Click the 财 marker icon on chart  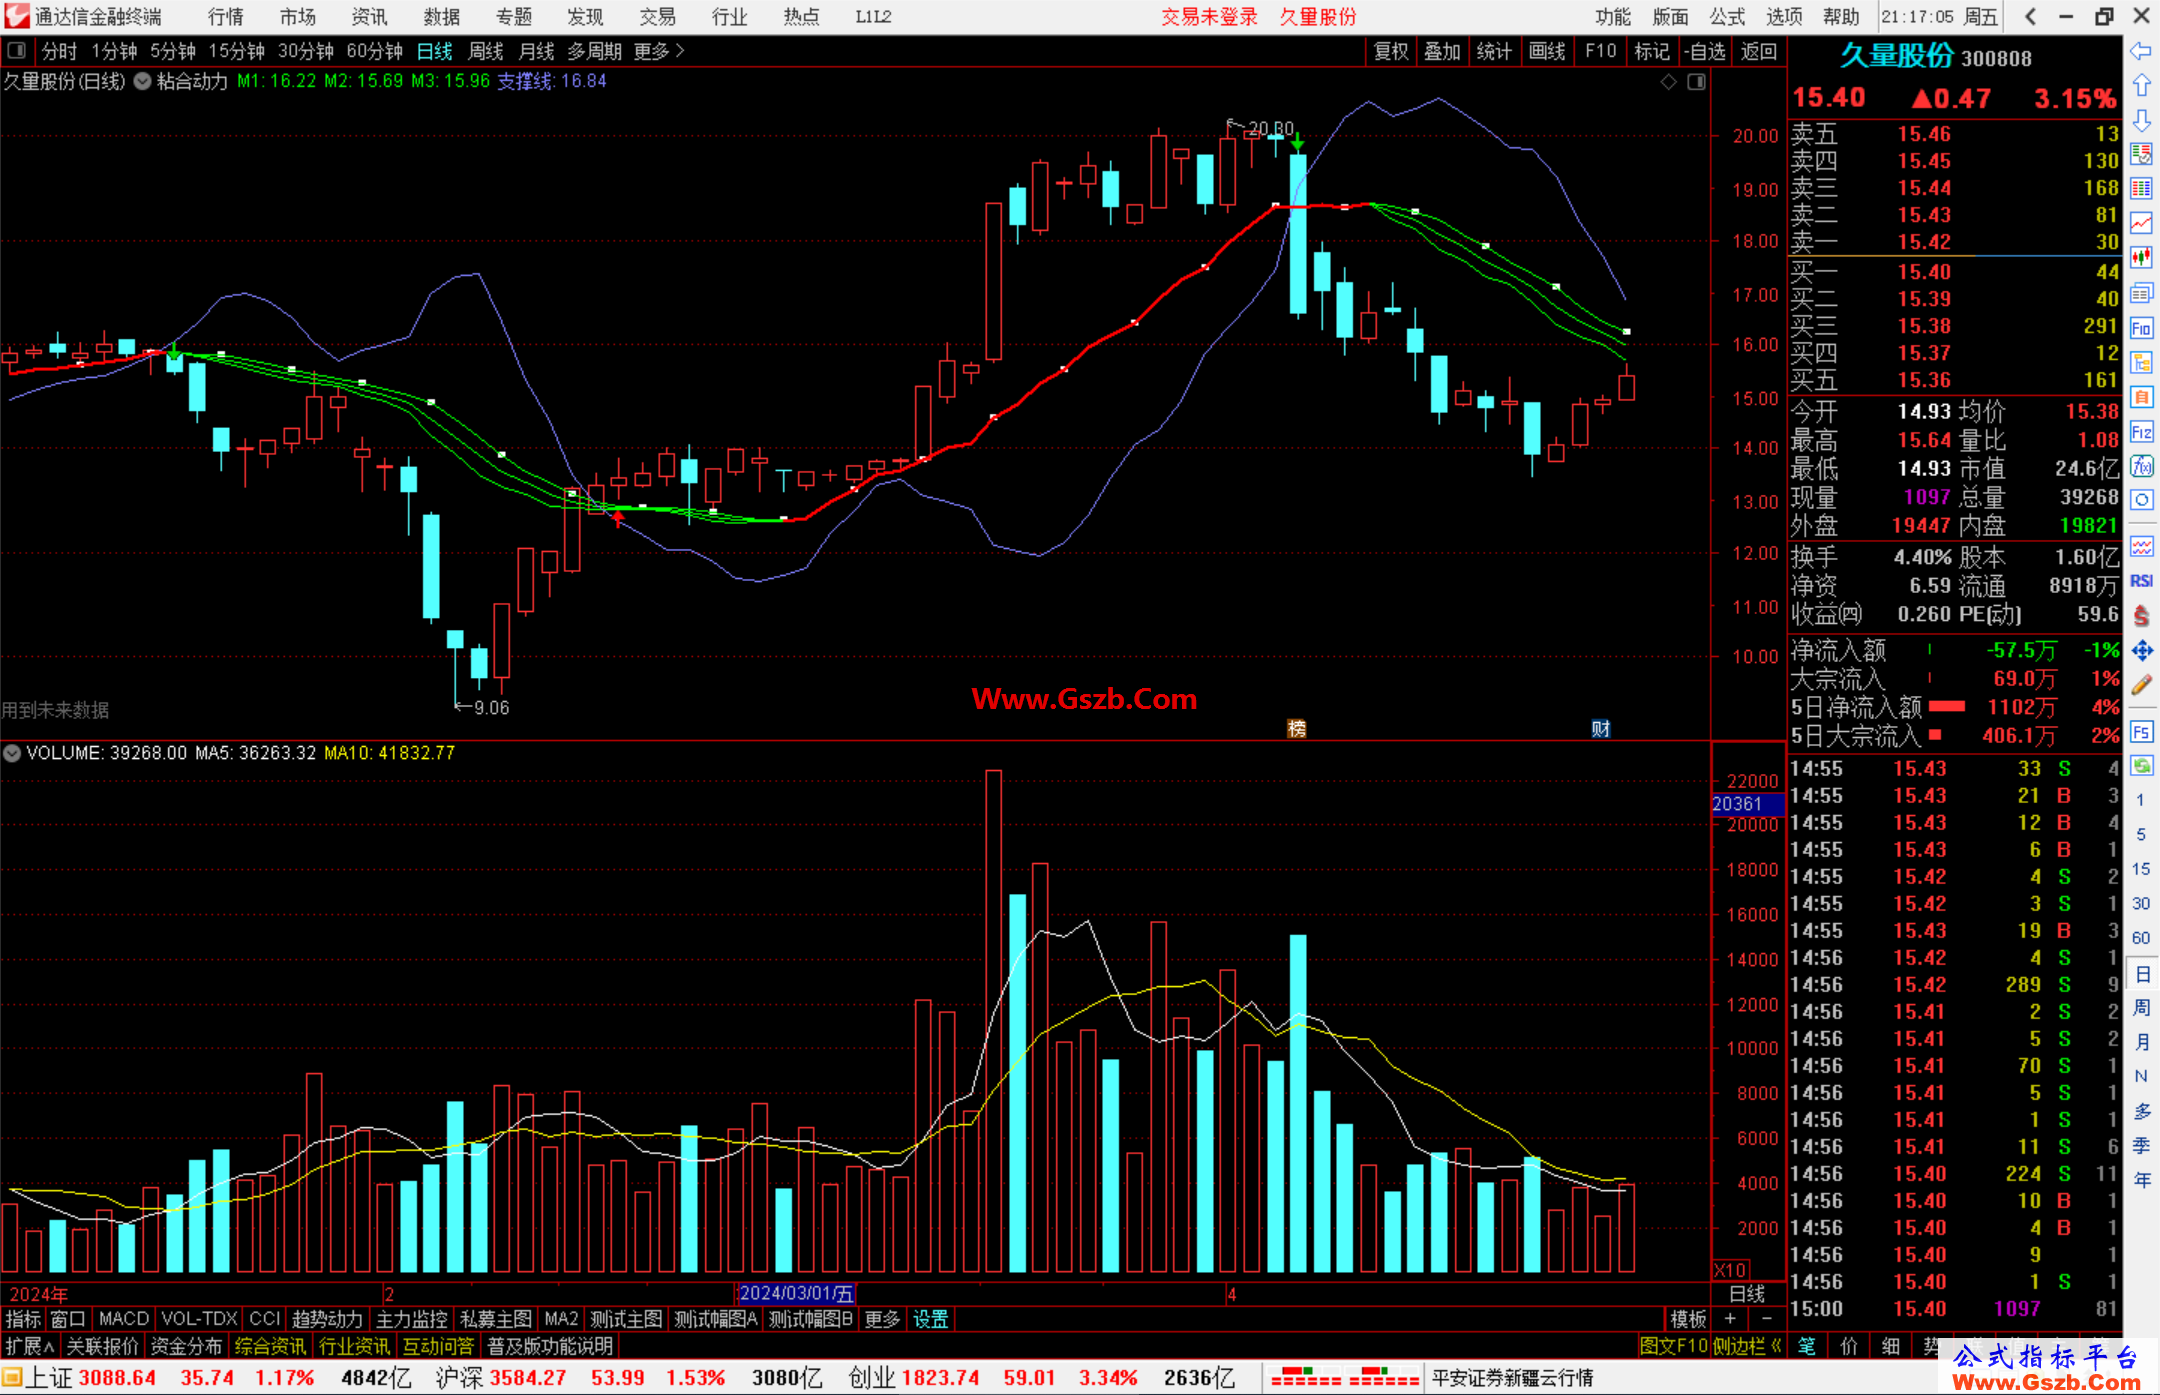tap(1601, 728)
